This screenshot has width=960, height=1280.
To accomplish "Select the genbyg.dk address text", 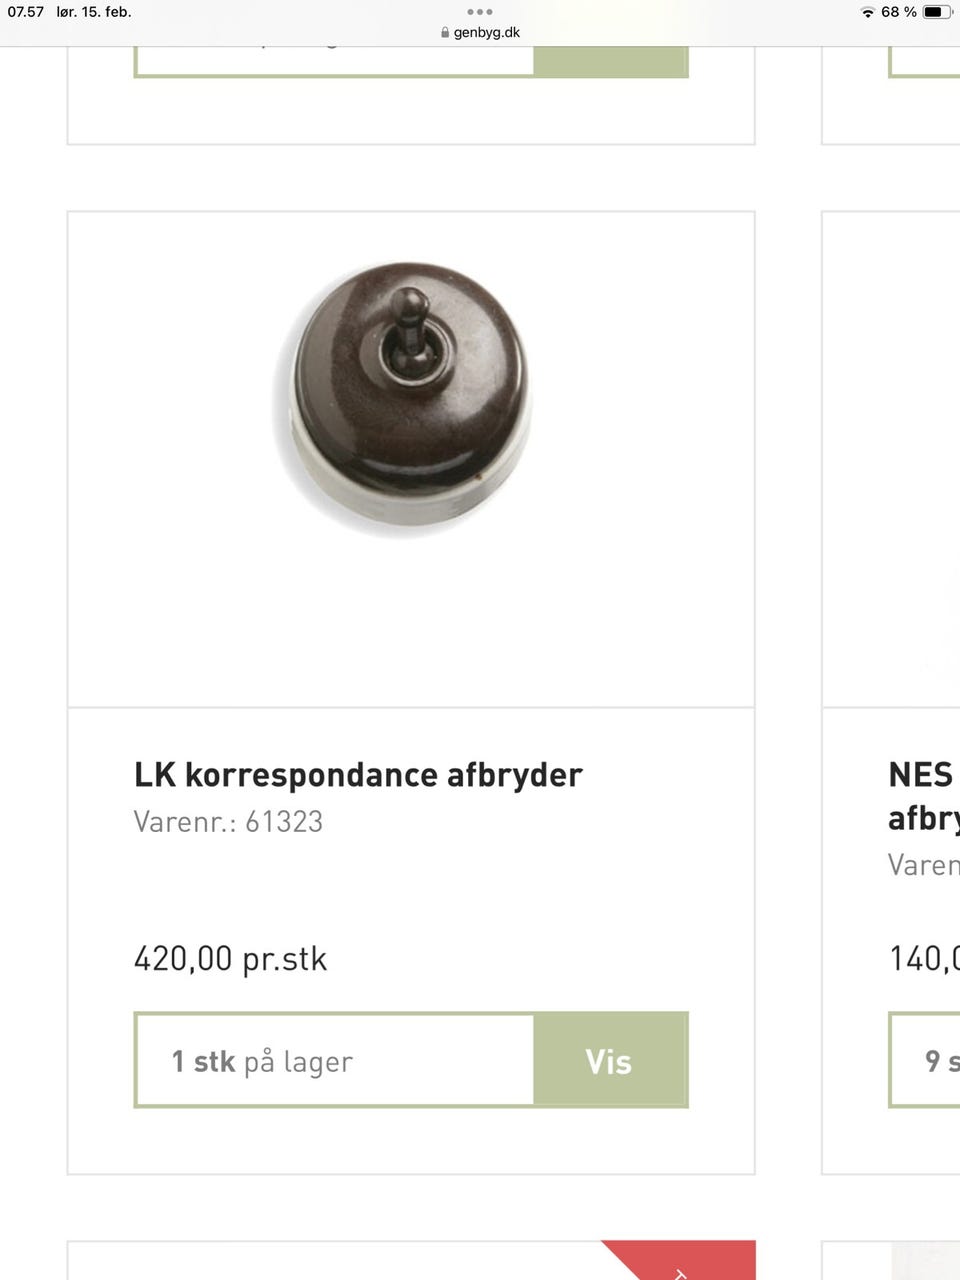I will 487,32.
